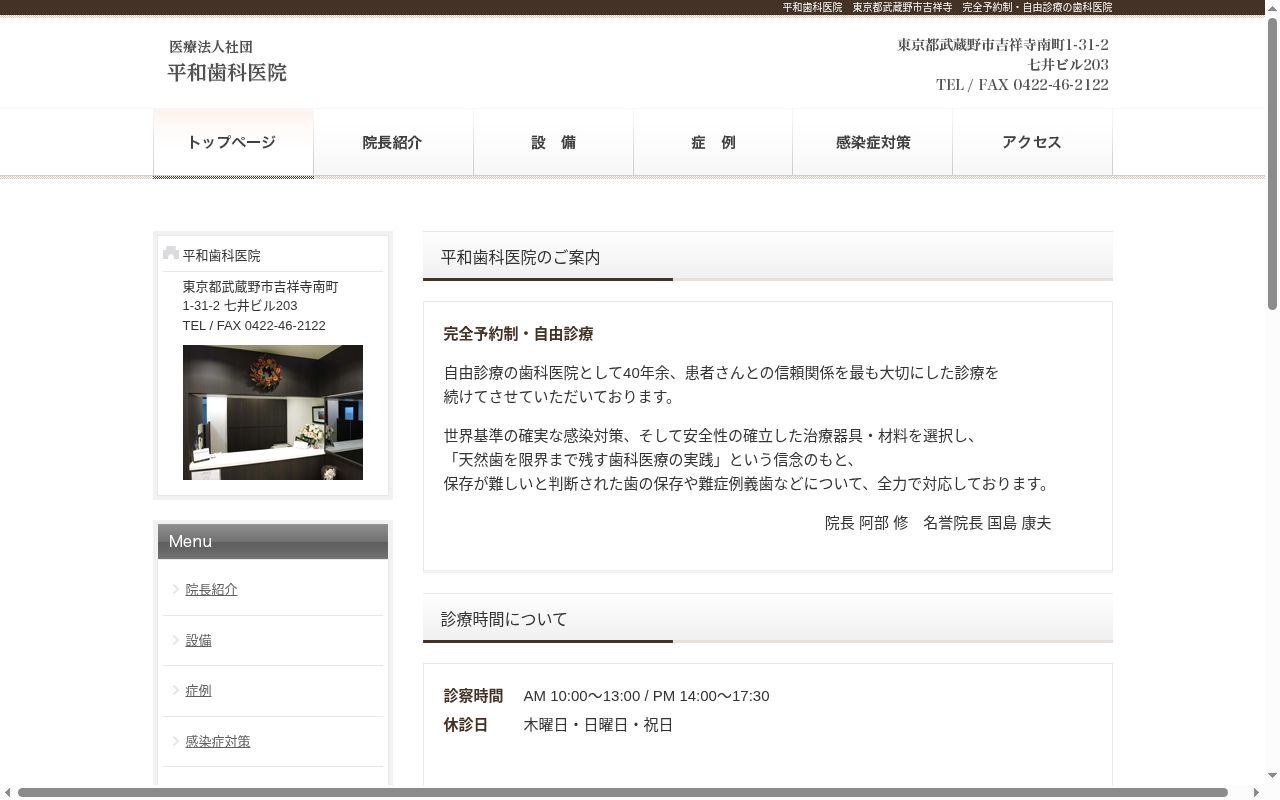Click the 診察時間 label

473,696
